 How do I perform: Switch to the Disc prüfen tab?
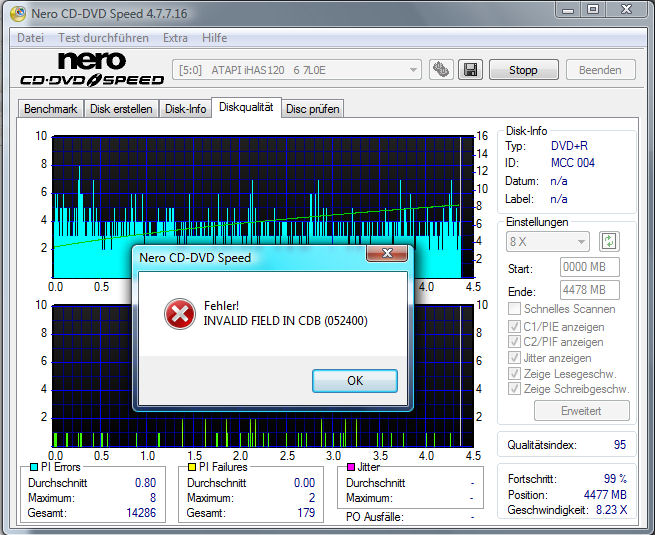[313, 108]
